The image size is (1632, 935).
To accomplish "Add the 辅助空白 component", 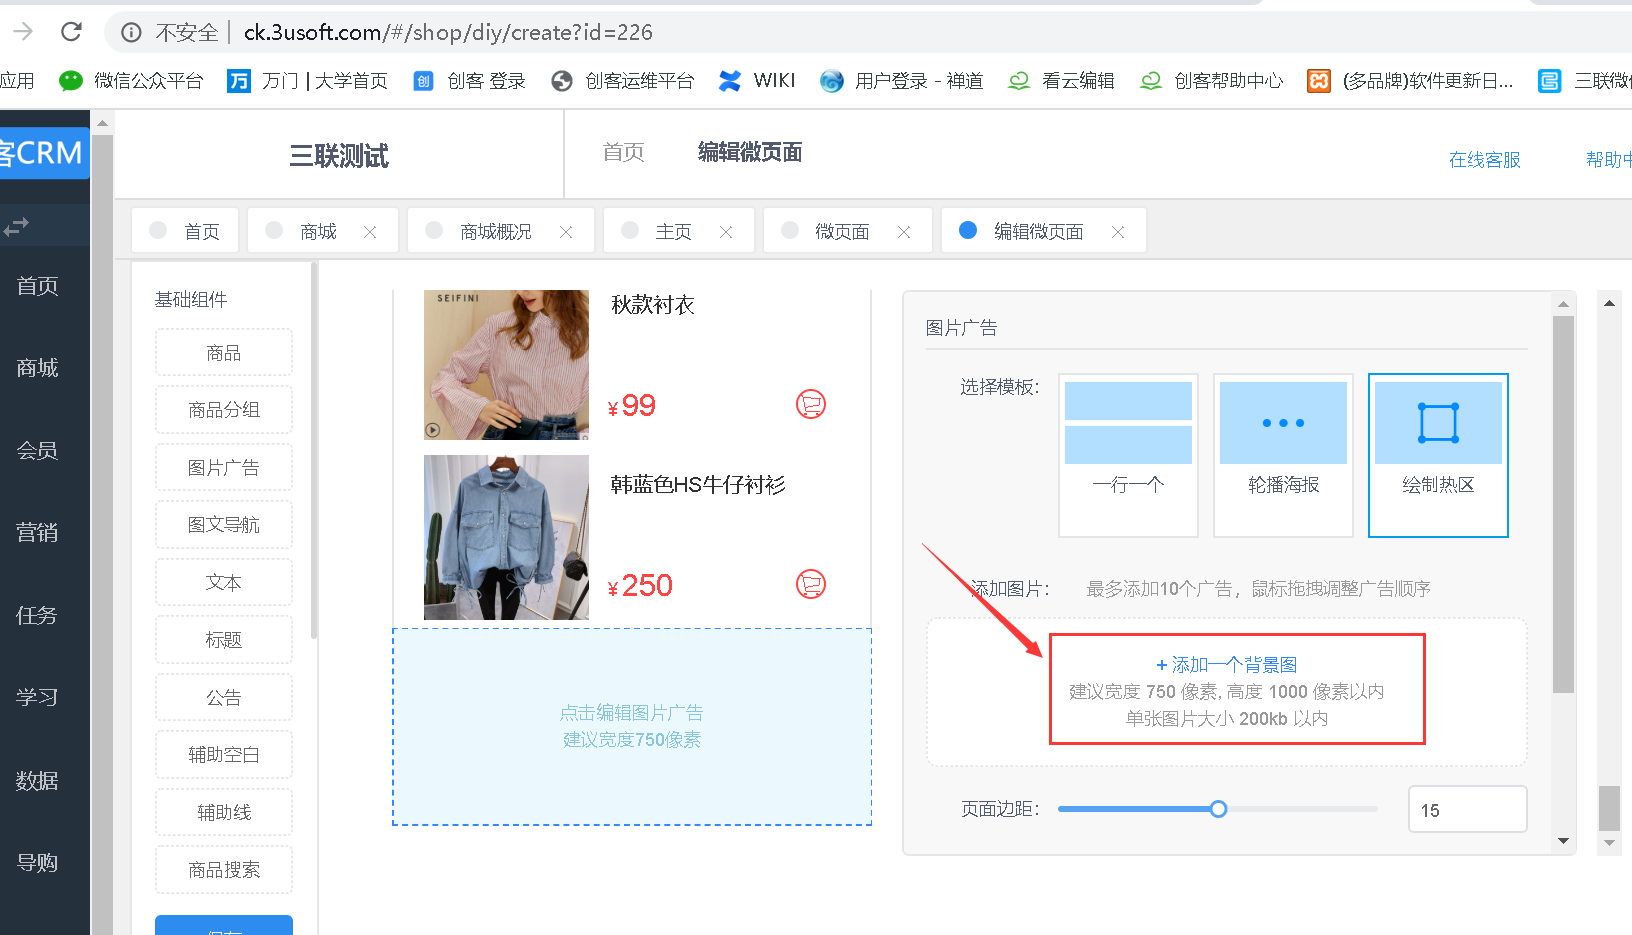I will pos(224,755).
